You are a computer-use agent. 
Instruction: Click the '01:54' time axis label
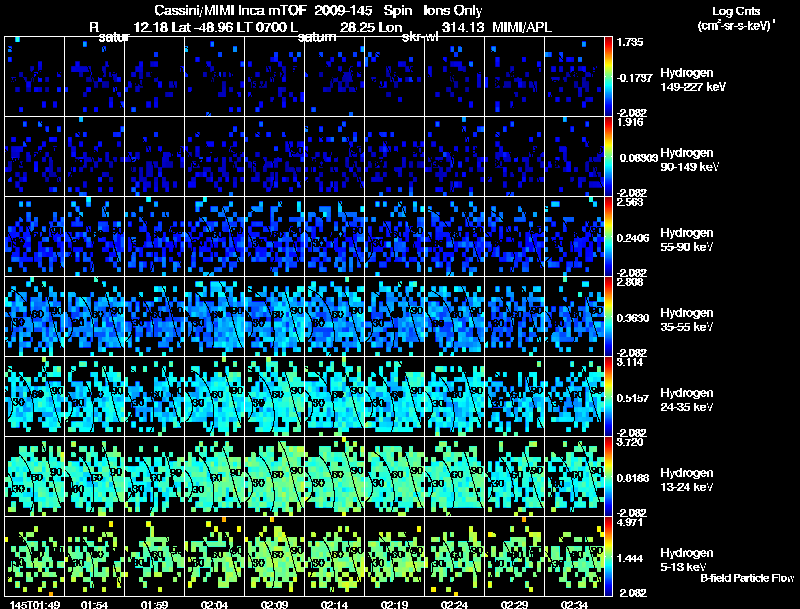pos(94,605)
